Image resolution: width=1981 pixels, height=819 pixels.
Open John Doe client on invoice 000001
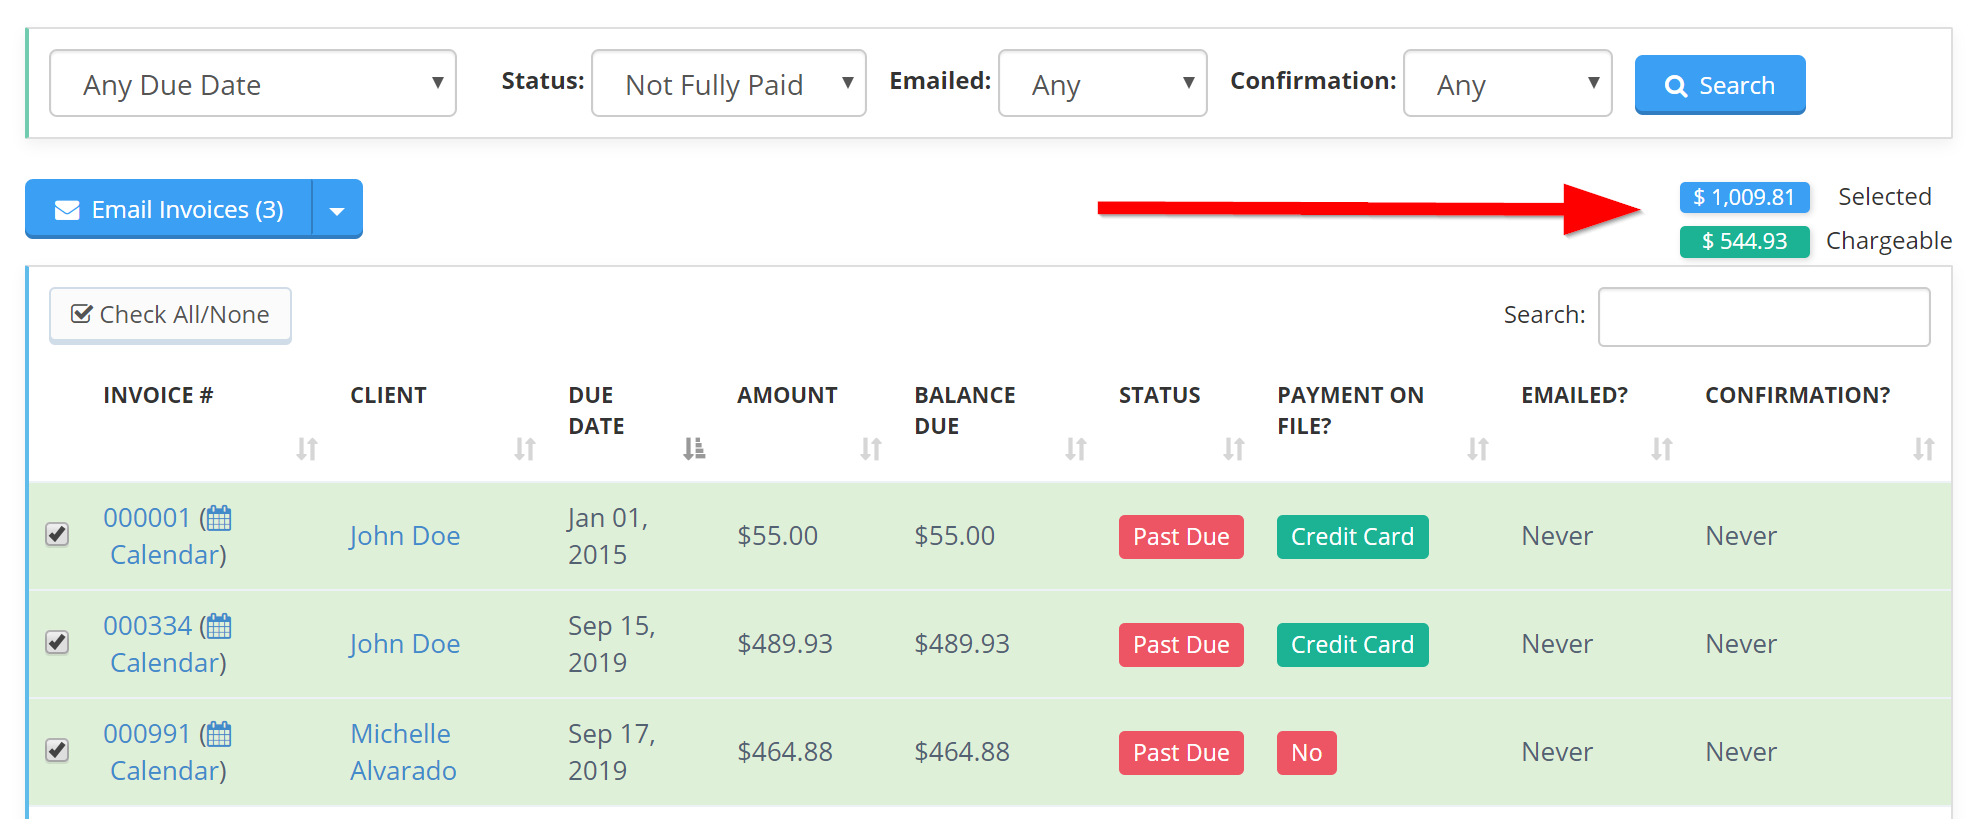(405, 536)
